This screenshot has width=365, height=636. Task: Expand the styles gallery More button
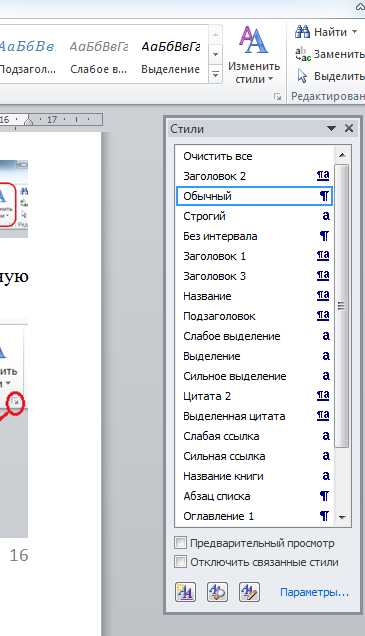click(216, 75)
